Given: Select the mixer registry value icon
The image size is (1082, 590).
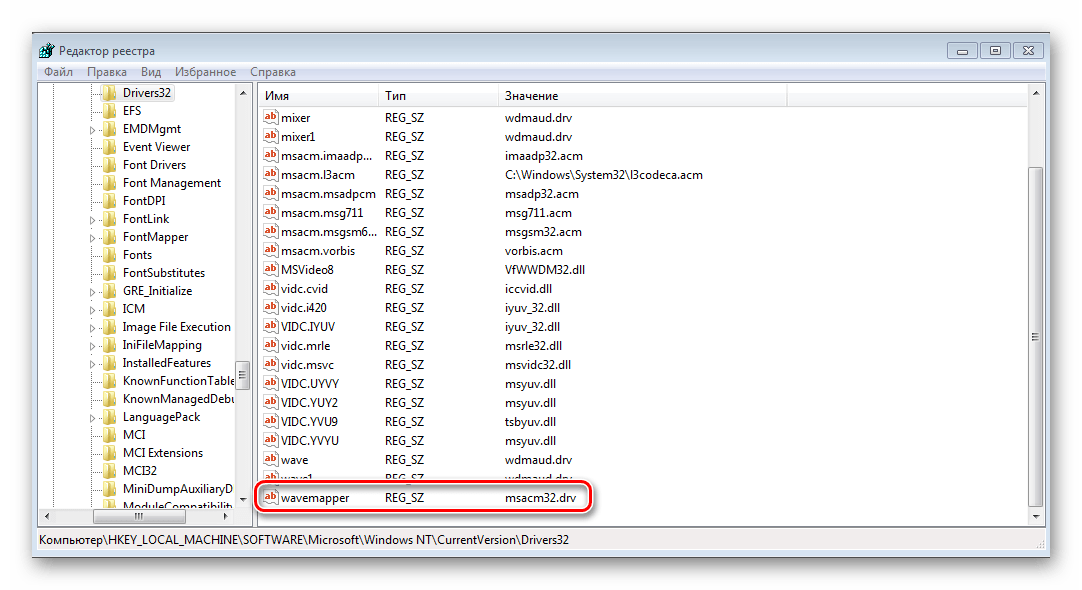Looking at the screenshot, I should (270, 118).
